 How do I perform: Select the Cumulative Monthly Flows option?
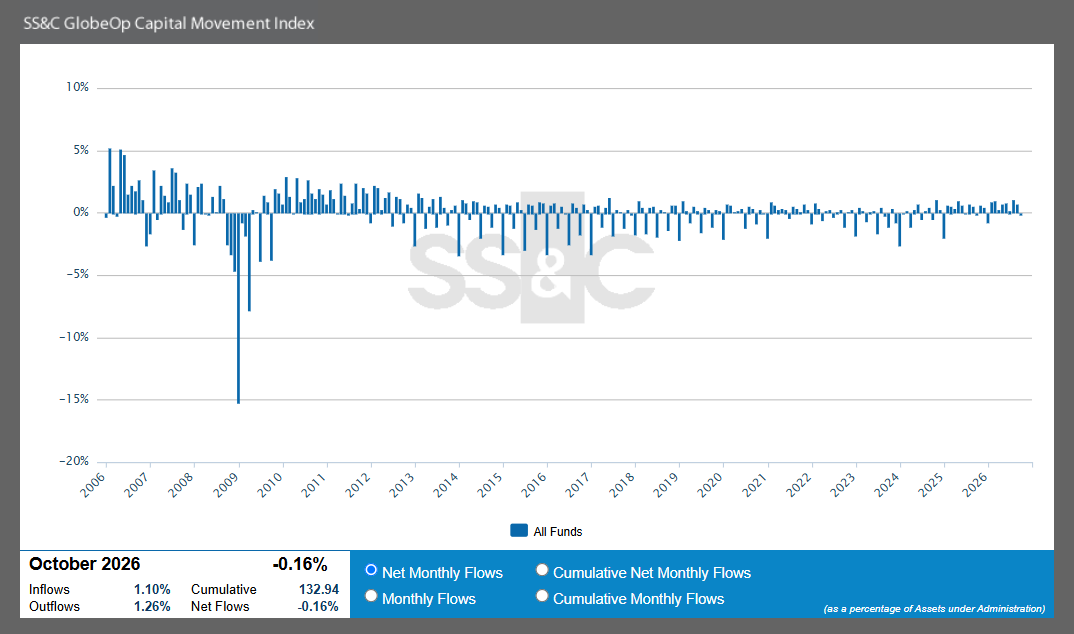point(542,596)
